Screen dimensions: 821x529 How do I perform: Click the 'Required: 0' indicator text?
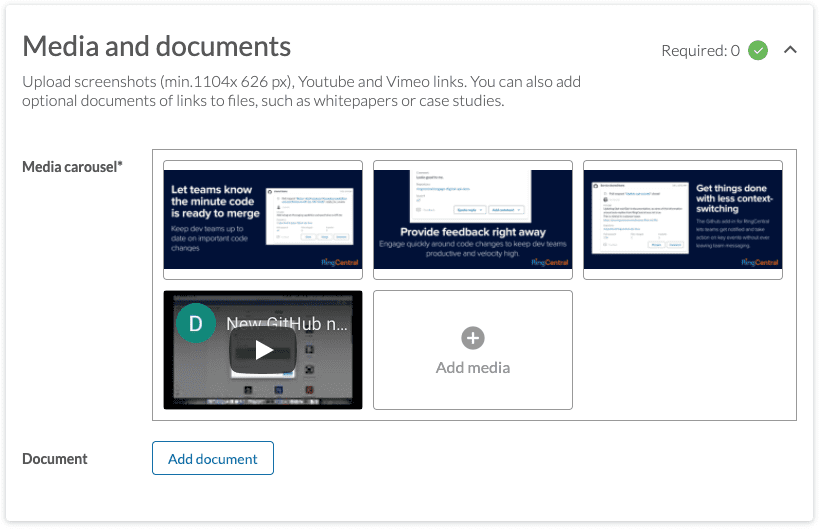(700, 51)
